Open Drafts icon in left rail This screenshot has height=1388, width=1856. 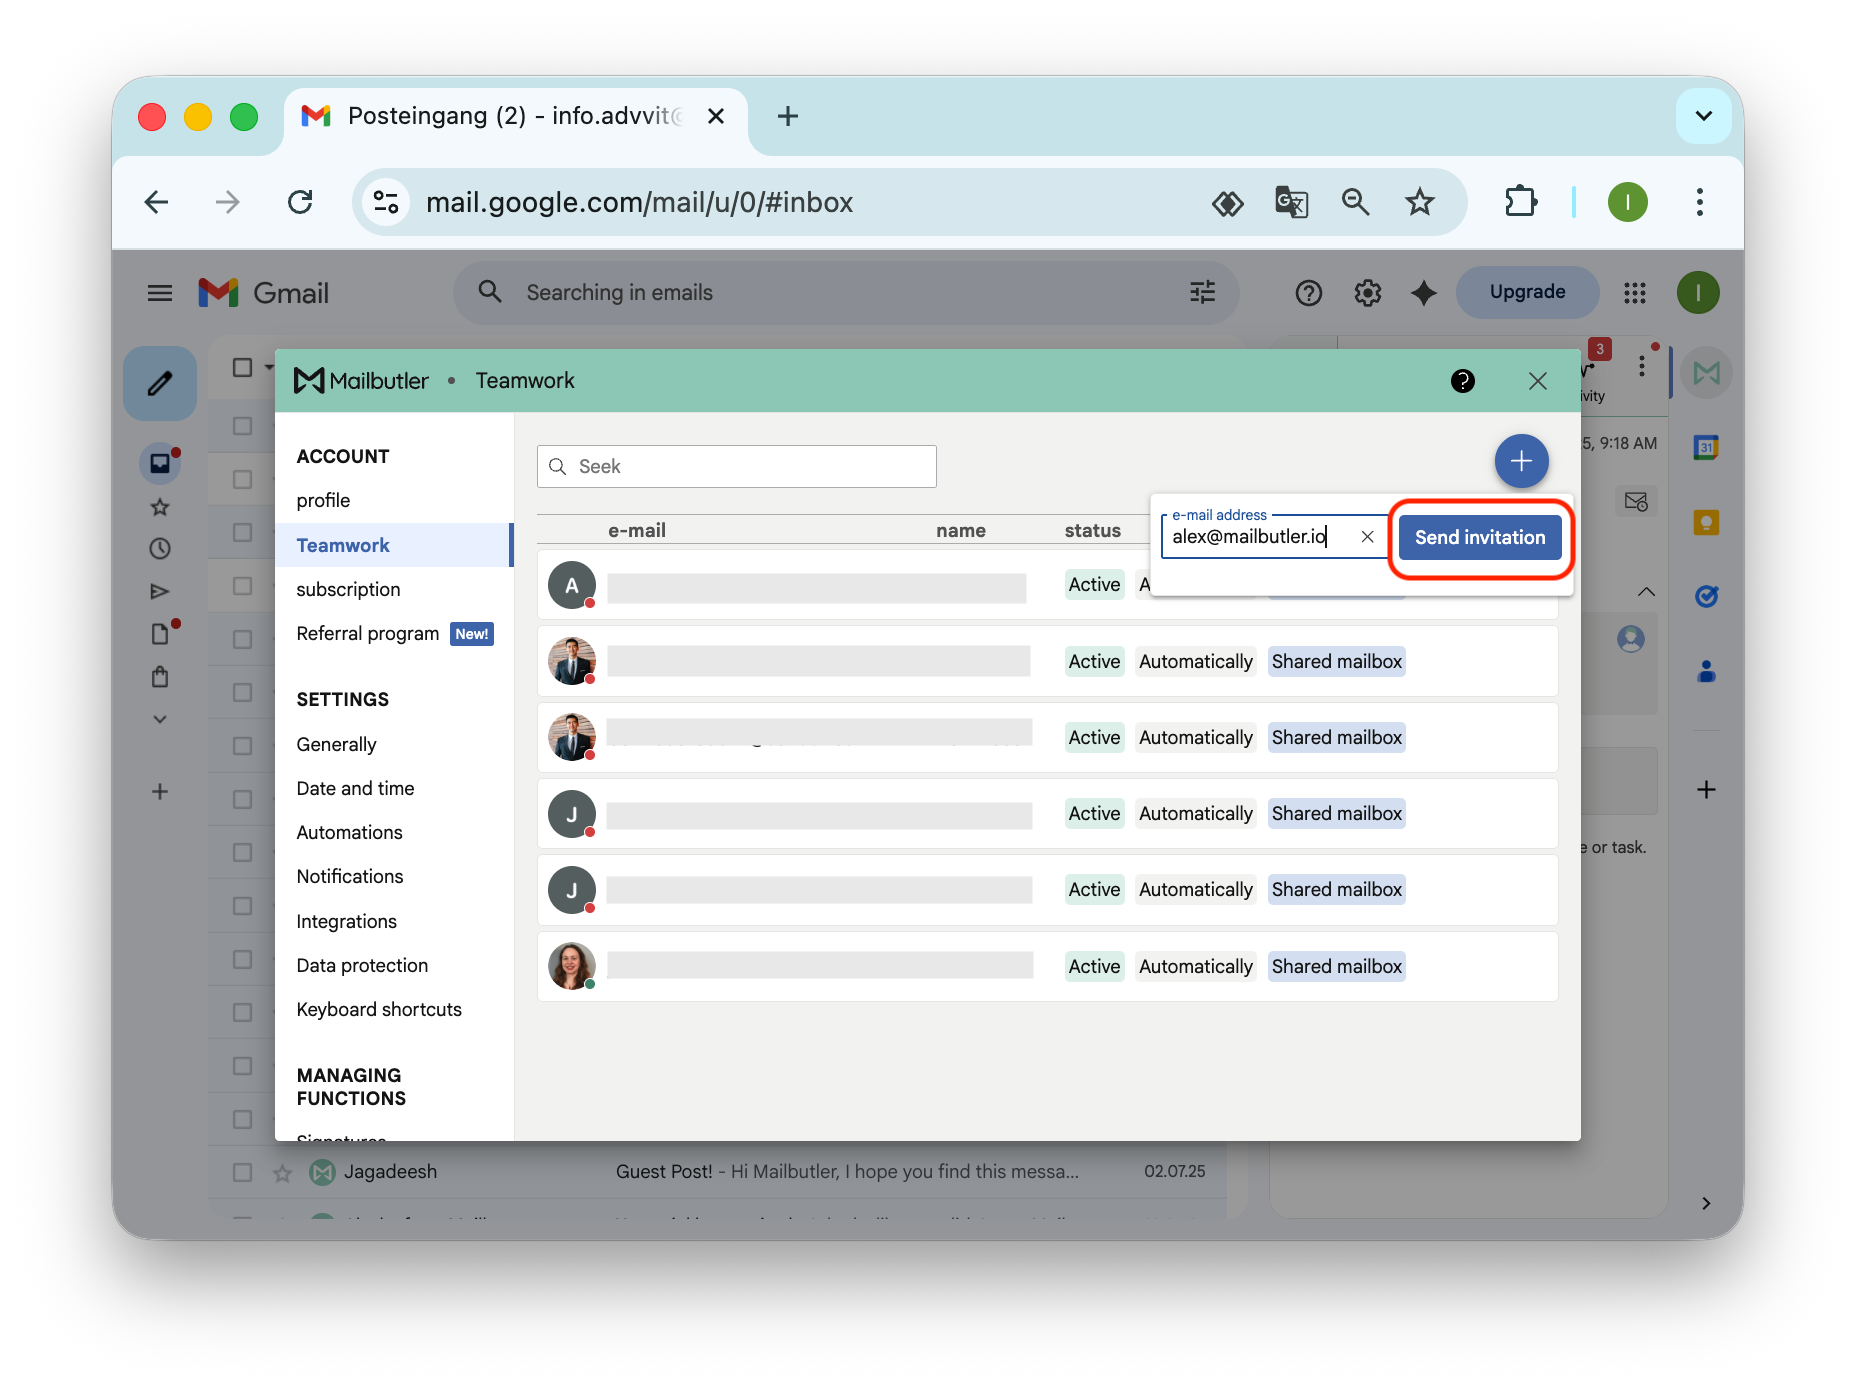pyautogui.click(x=160, y=634)
